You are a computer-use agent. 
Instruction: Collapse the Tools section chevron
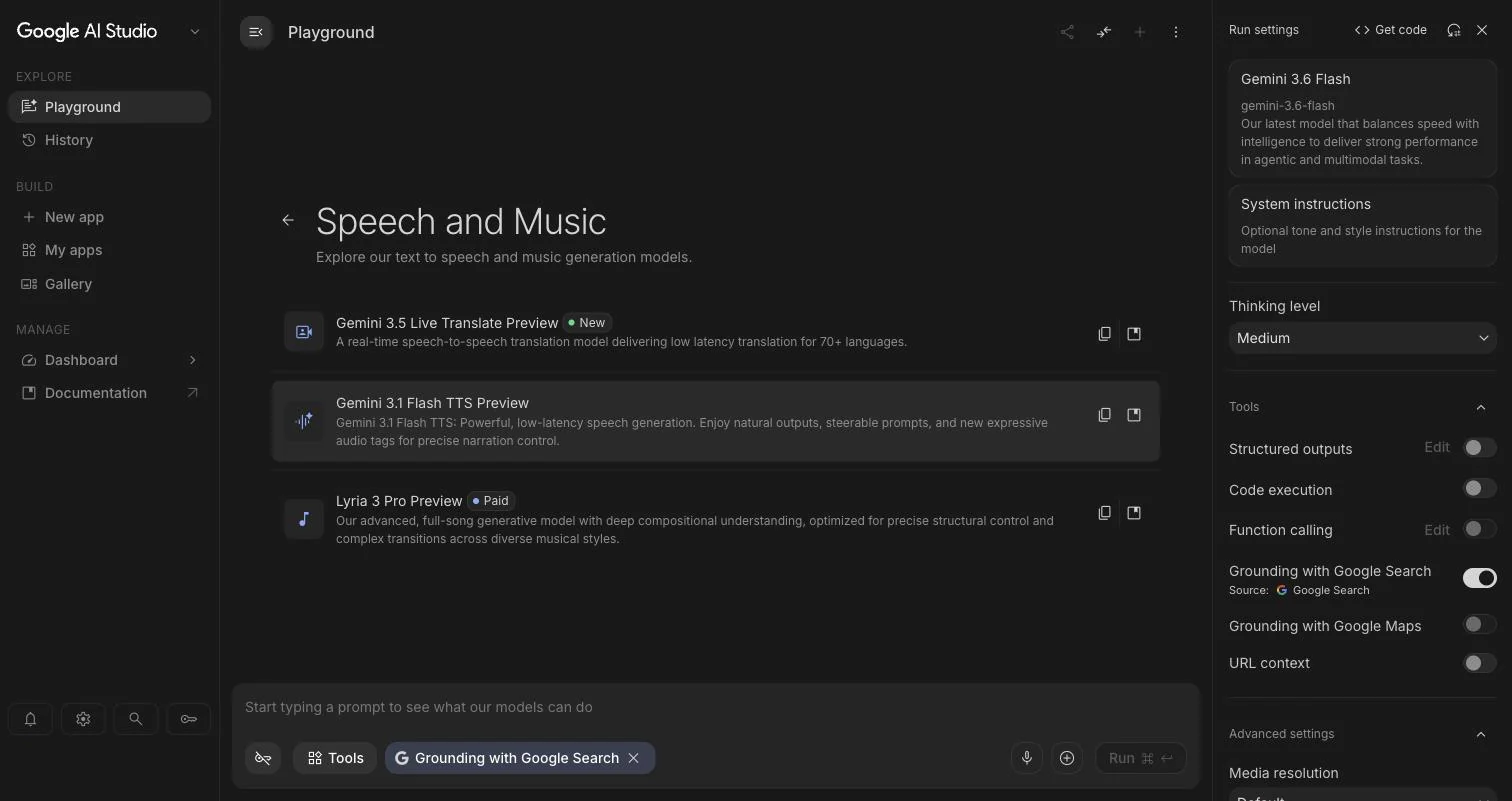pyautogui.click(x=1481, y=407)
